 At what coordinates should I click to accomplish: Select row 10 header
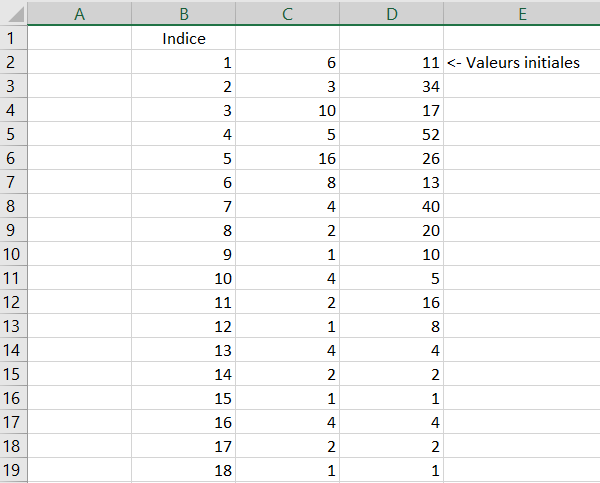point(13,254)
